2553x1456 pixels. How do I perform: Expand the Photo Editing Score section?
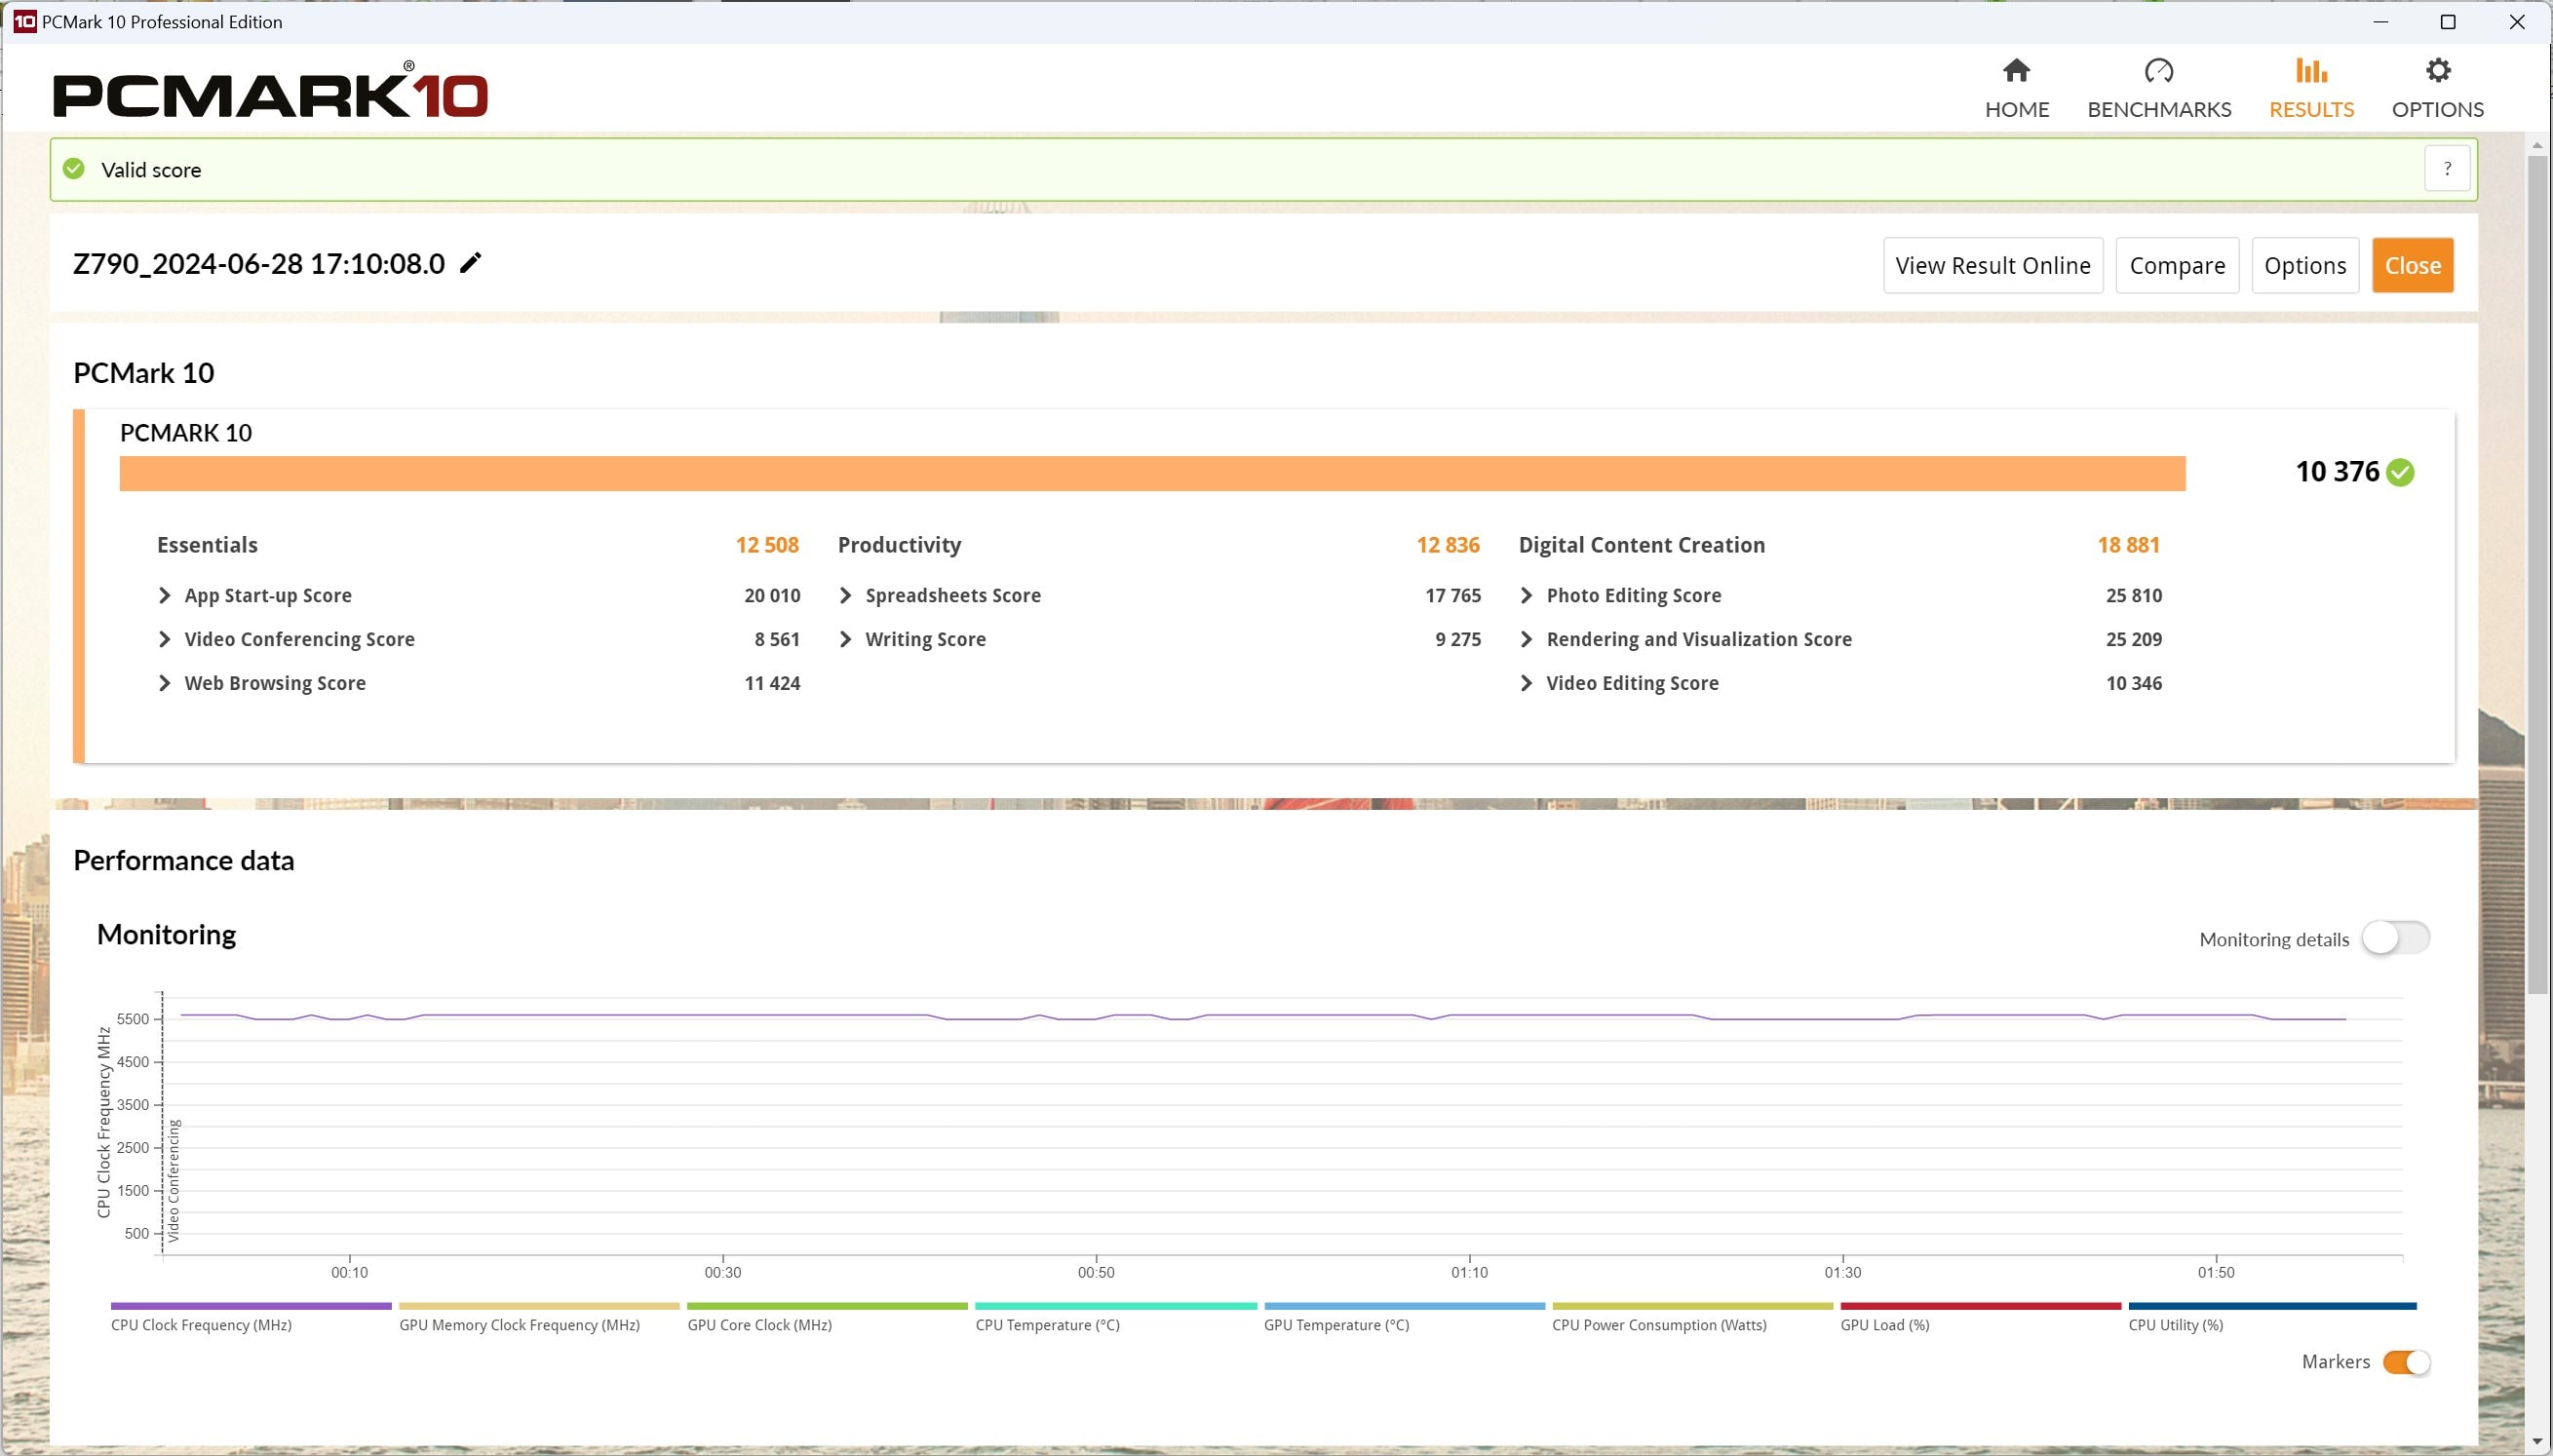(x=1526, y=594)
